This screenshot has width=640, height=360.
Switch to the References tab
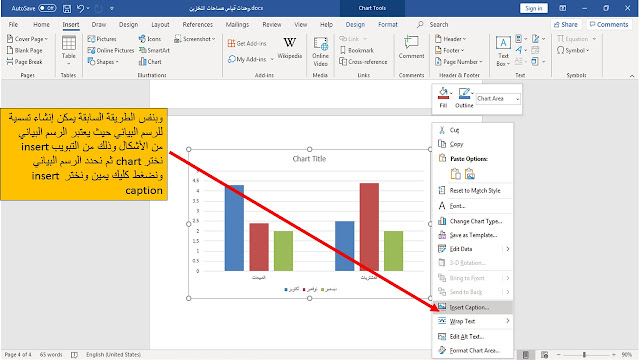[198, 24]
